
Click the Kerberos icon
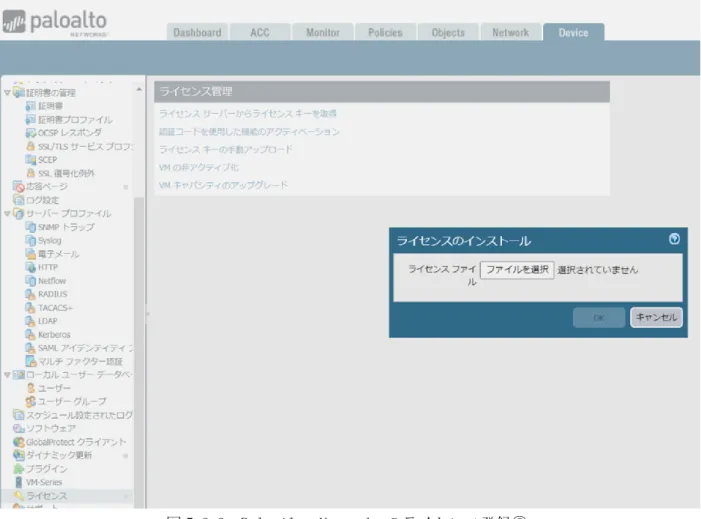tap(30, 334)
